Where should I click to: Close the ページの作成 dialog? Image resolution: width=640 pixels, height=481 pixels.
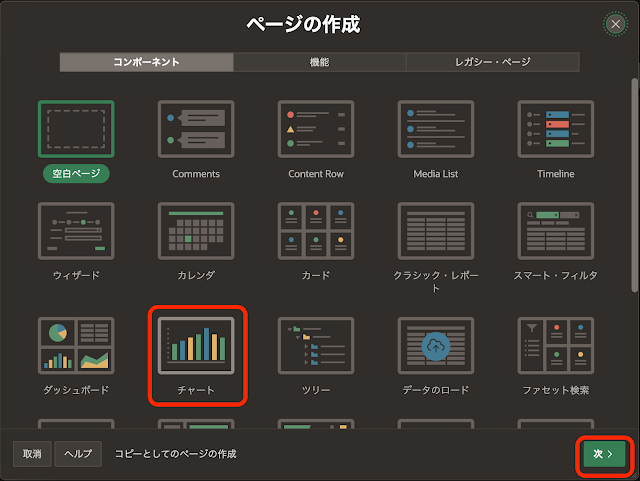(x=616, y=24)
